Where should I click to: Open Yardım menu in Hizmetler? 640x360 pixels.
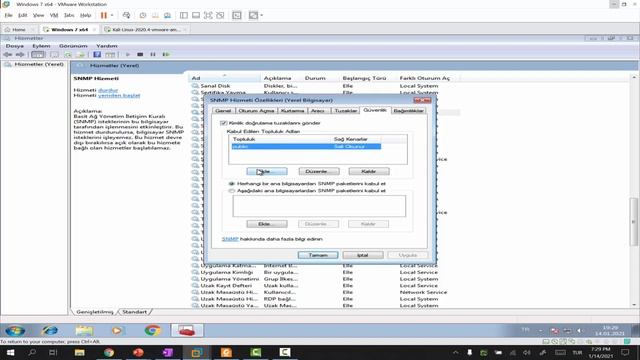(107, 46)
